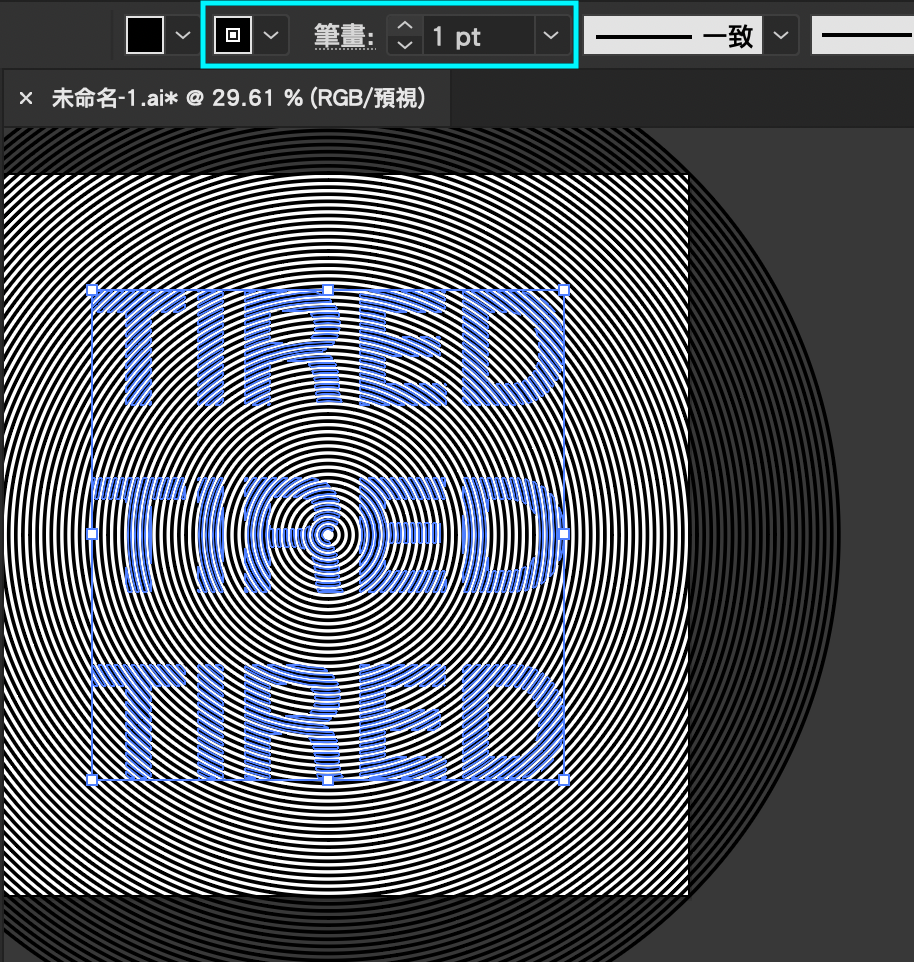The width and height of the screenshot is (914, 962).
Task: Decrease stroke weight with down arrow
Action: (x=405, y=45)
